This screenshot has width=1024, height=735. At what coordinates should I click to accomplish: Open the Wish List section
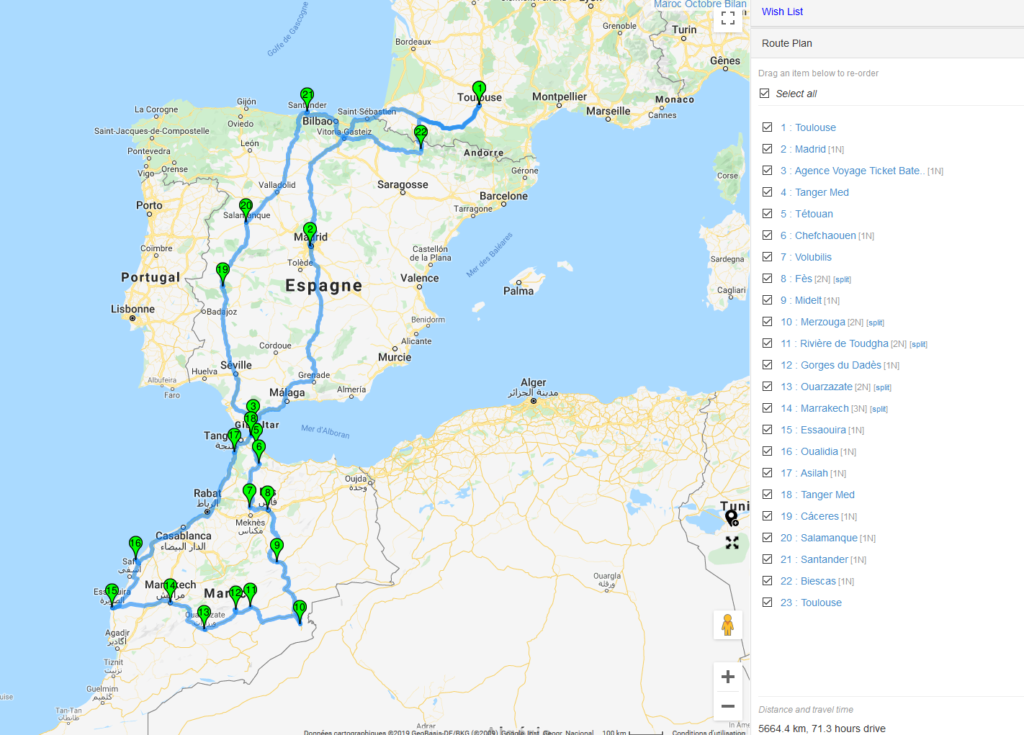coord(782,12)
